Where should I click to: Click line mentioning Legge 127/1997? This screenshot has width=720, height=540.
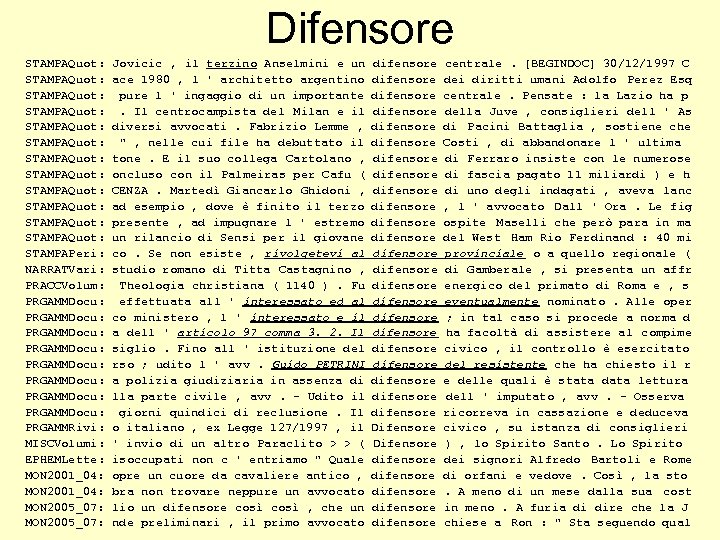click(x=356, y=428)
